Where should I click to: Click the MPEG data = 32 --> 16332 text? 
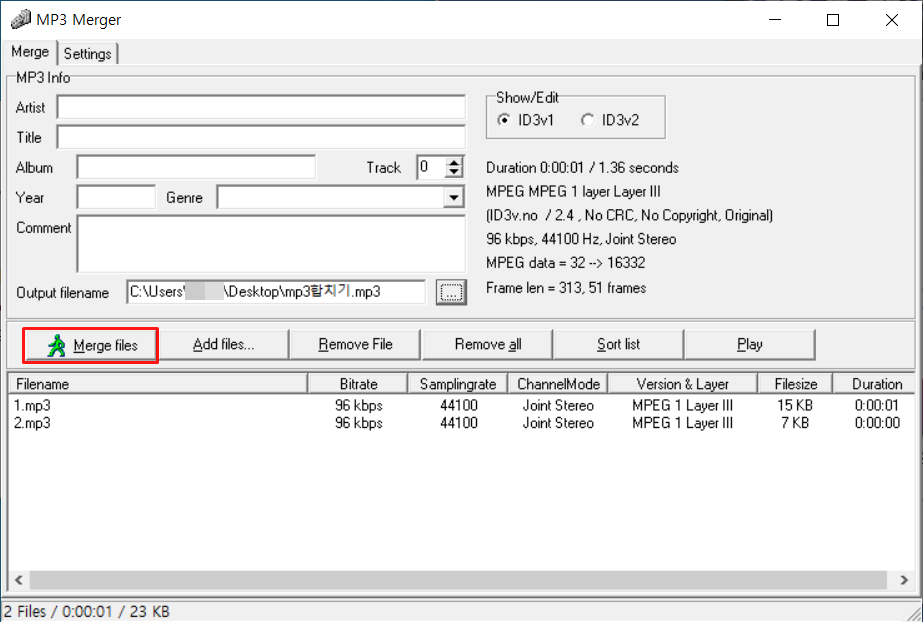click(x=566, y=262)
